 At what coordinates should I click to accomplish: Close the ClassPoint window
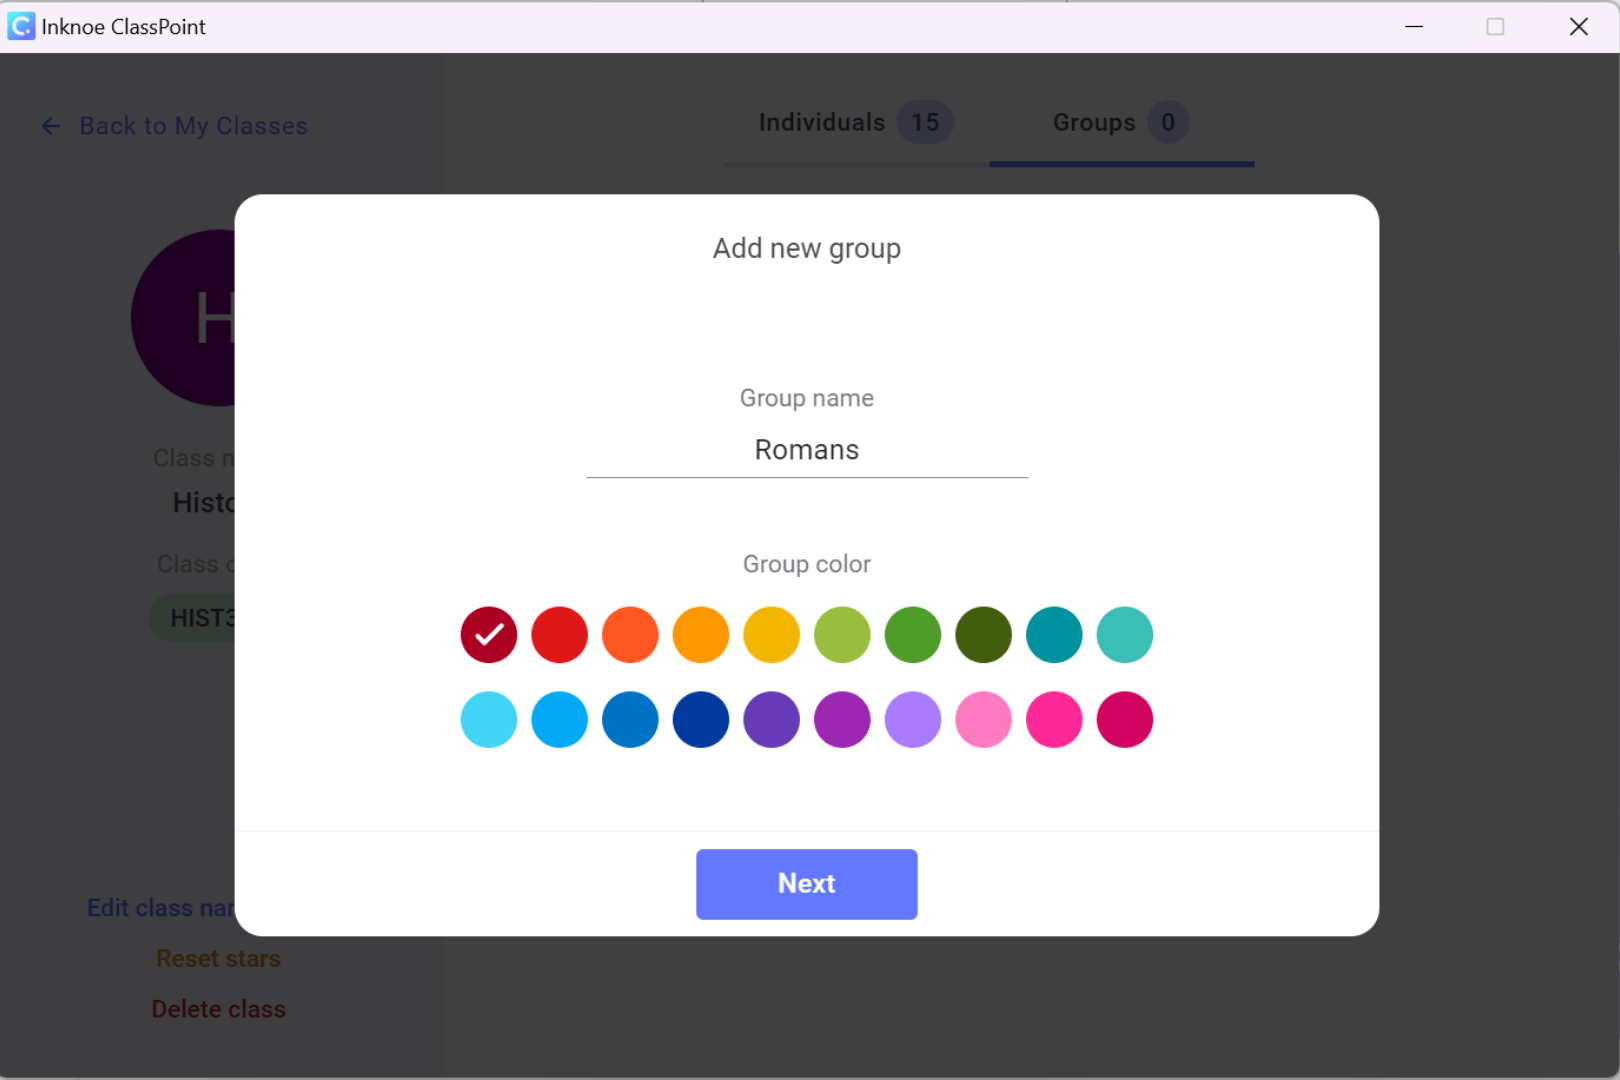(x=1579, y=27)
